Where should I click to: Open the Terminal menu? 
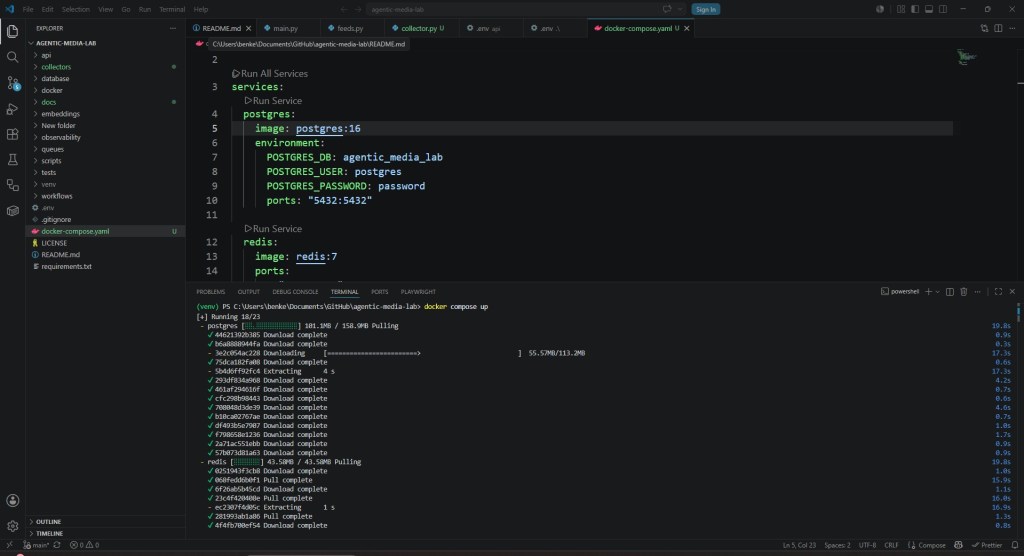click(172, 9)
